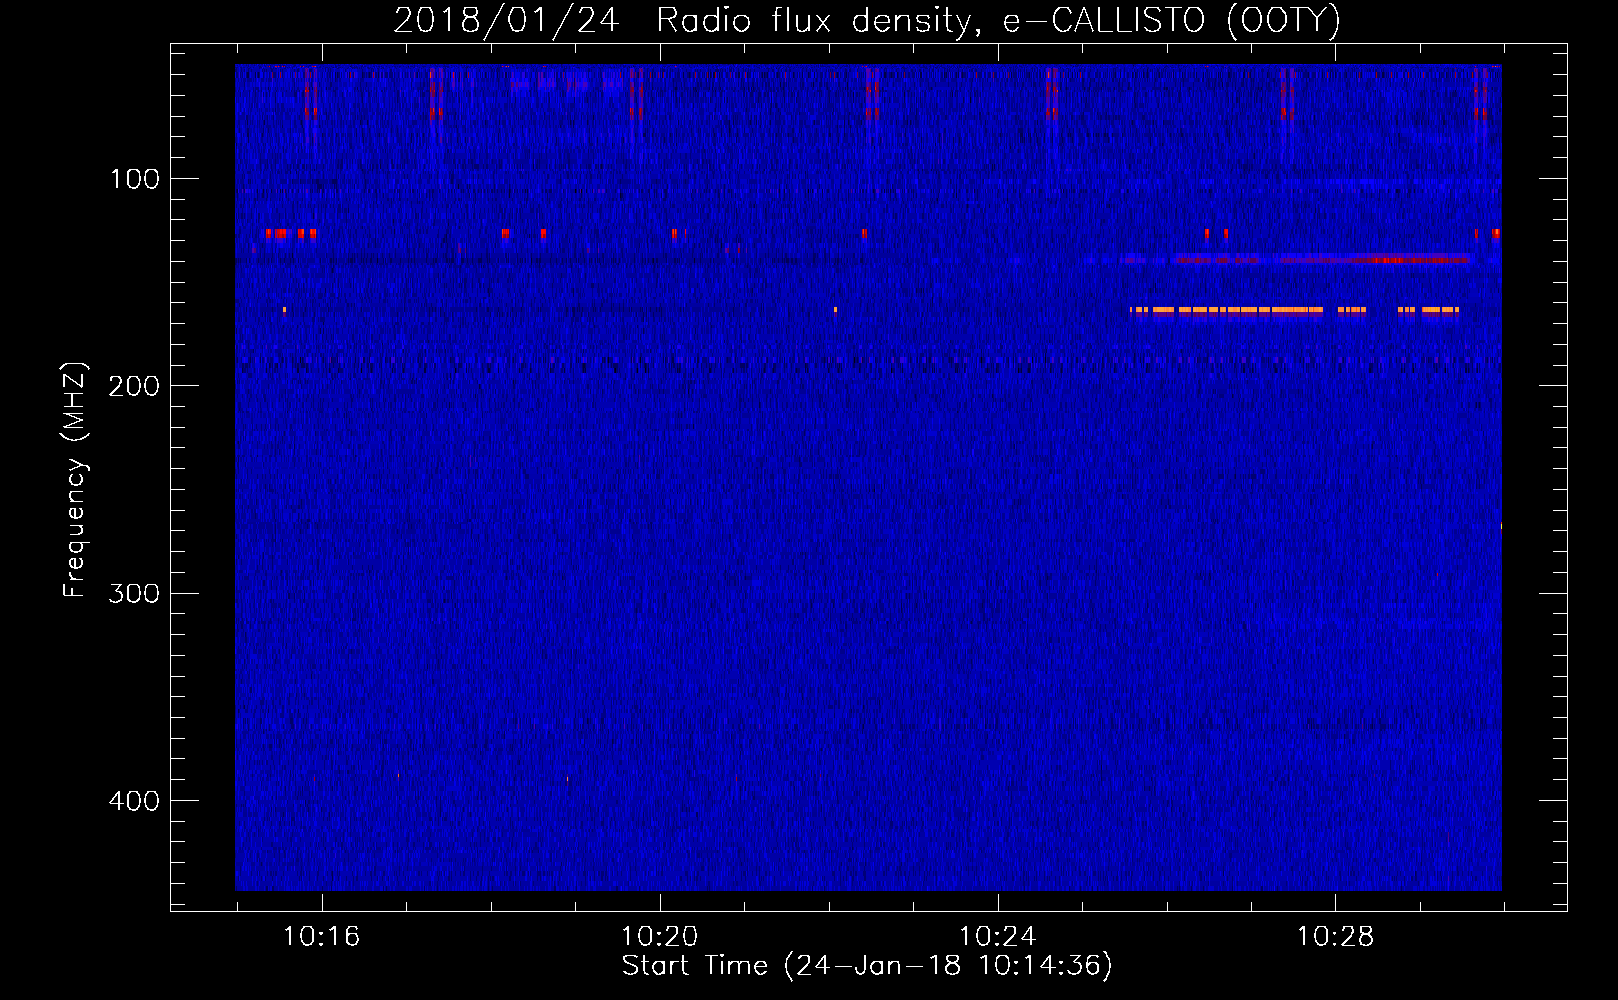Click the 10:24 time tick label
Screen dimensions: 1618x1000
[997, 937]
